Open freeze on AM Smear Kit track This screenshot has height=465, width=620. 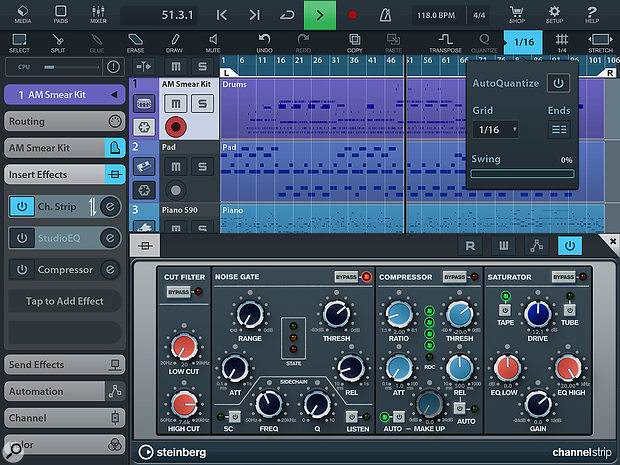point(144,127)
